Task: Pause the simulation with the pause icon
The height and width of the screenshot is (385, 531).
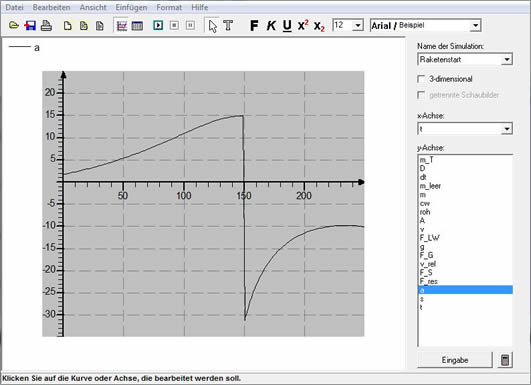Action: [x=190, y=25]
